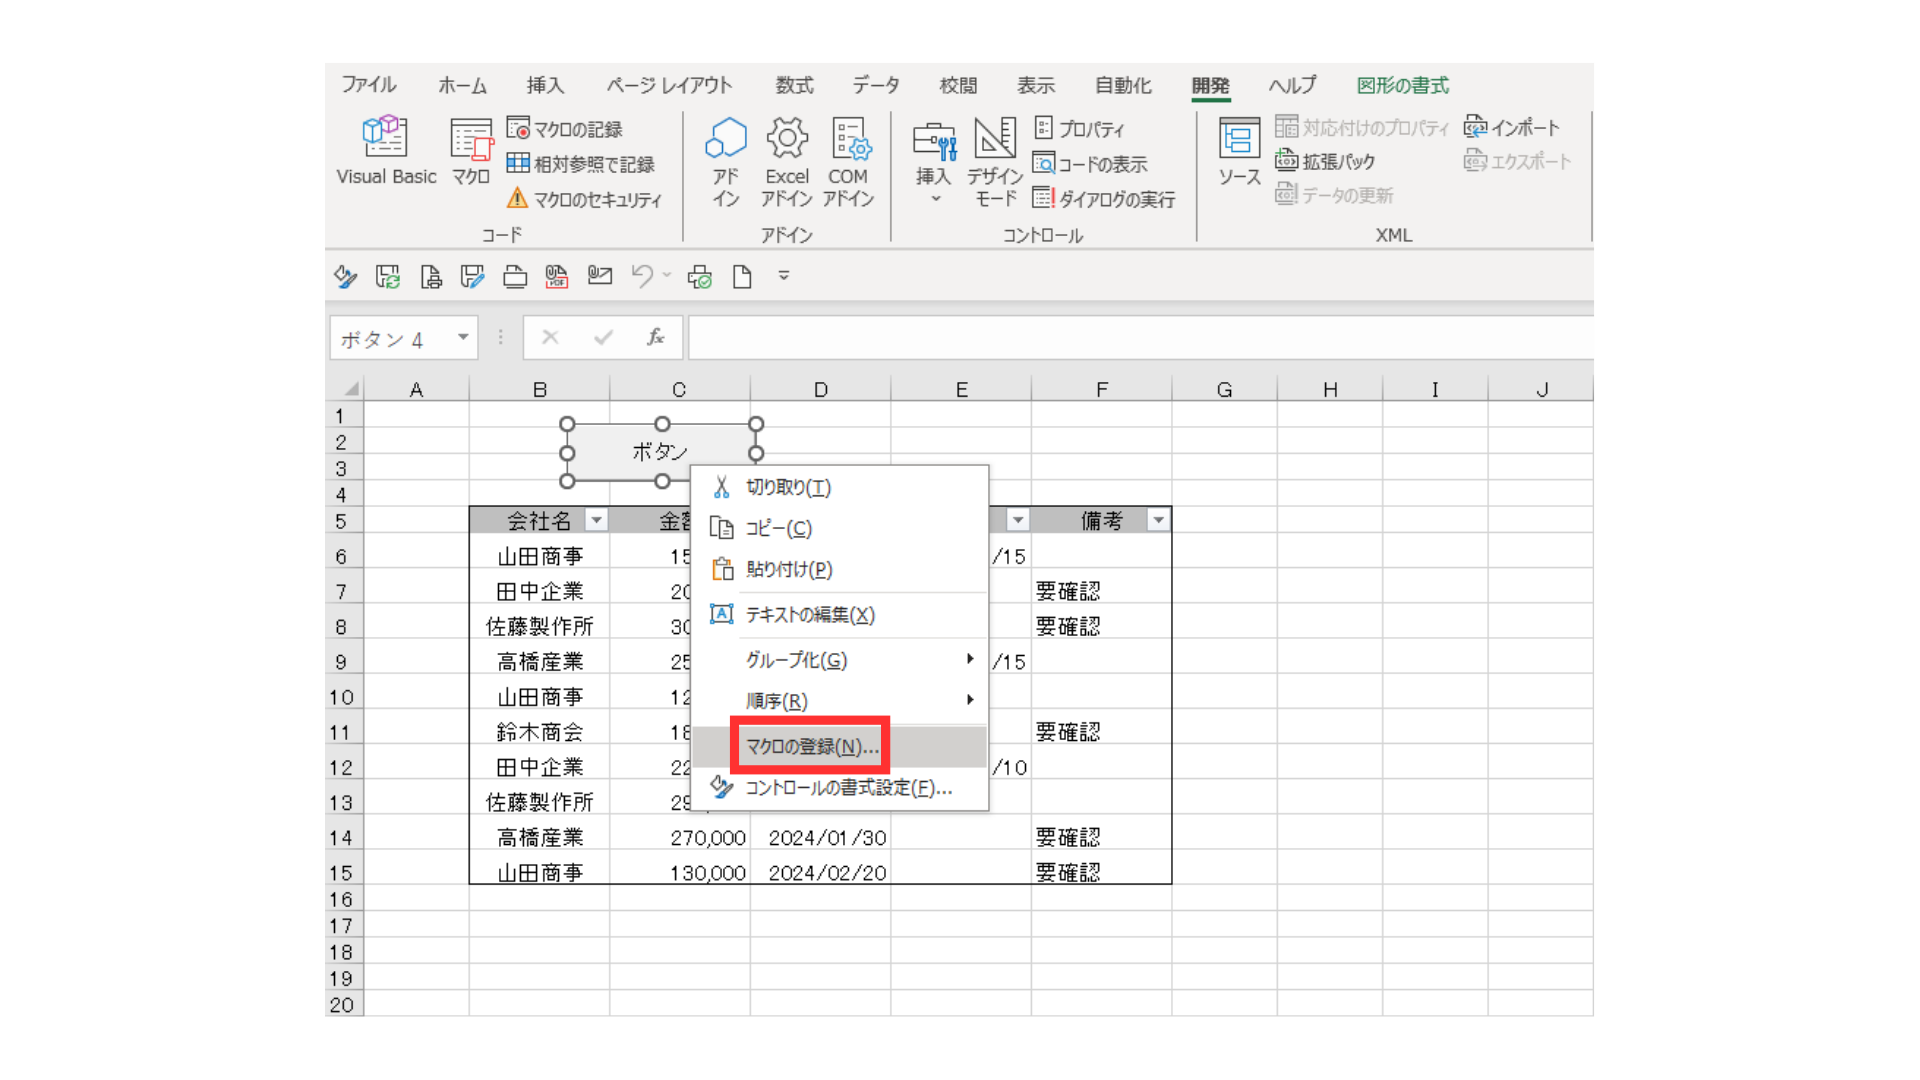Click the ボタン form control
This screenshot has height=1080, width=1920.
coord(661,452)
